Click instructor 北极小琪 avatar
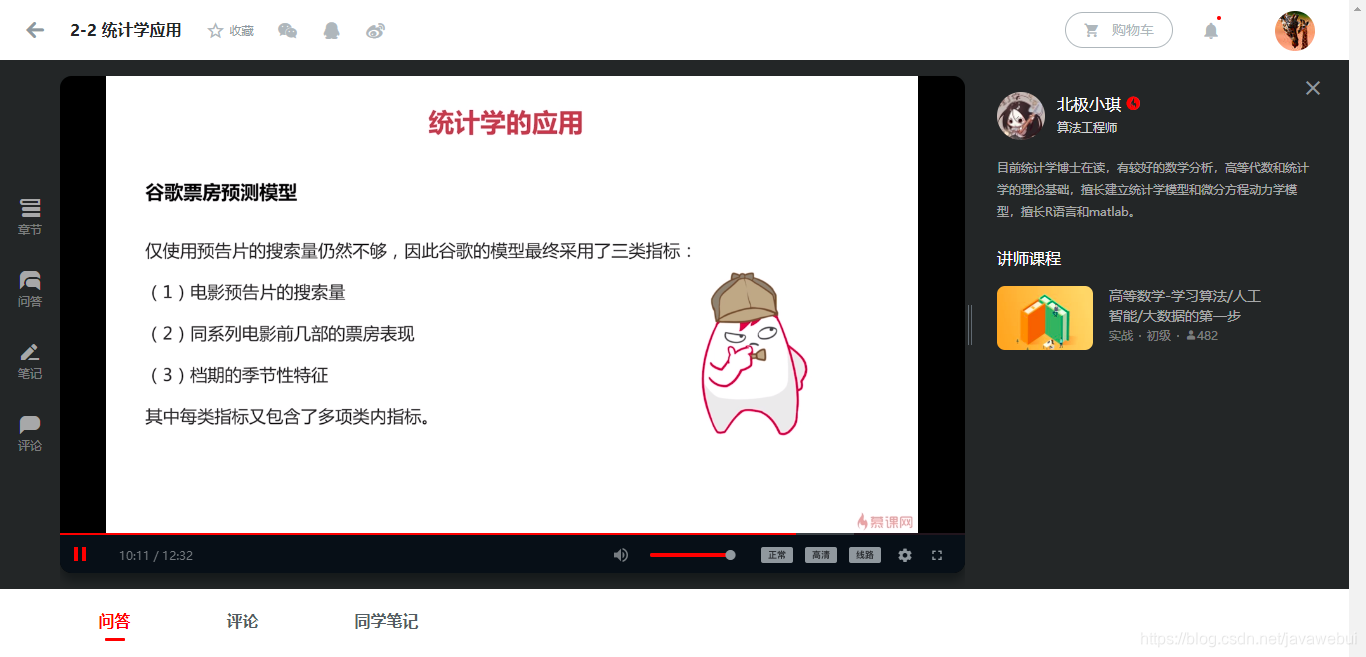Screen dimensions: 1366x657 pyautogui.click(x=1021, y=116)
